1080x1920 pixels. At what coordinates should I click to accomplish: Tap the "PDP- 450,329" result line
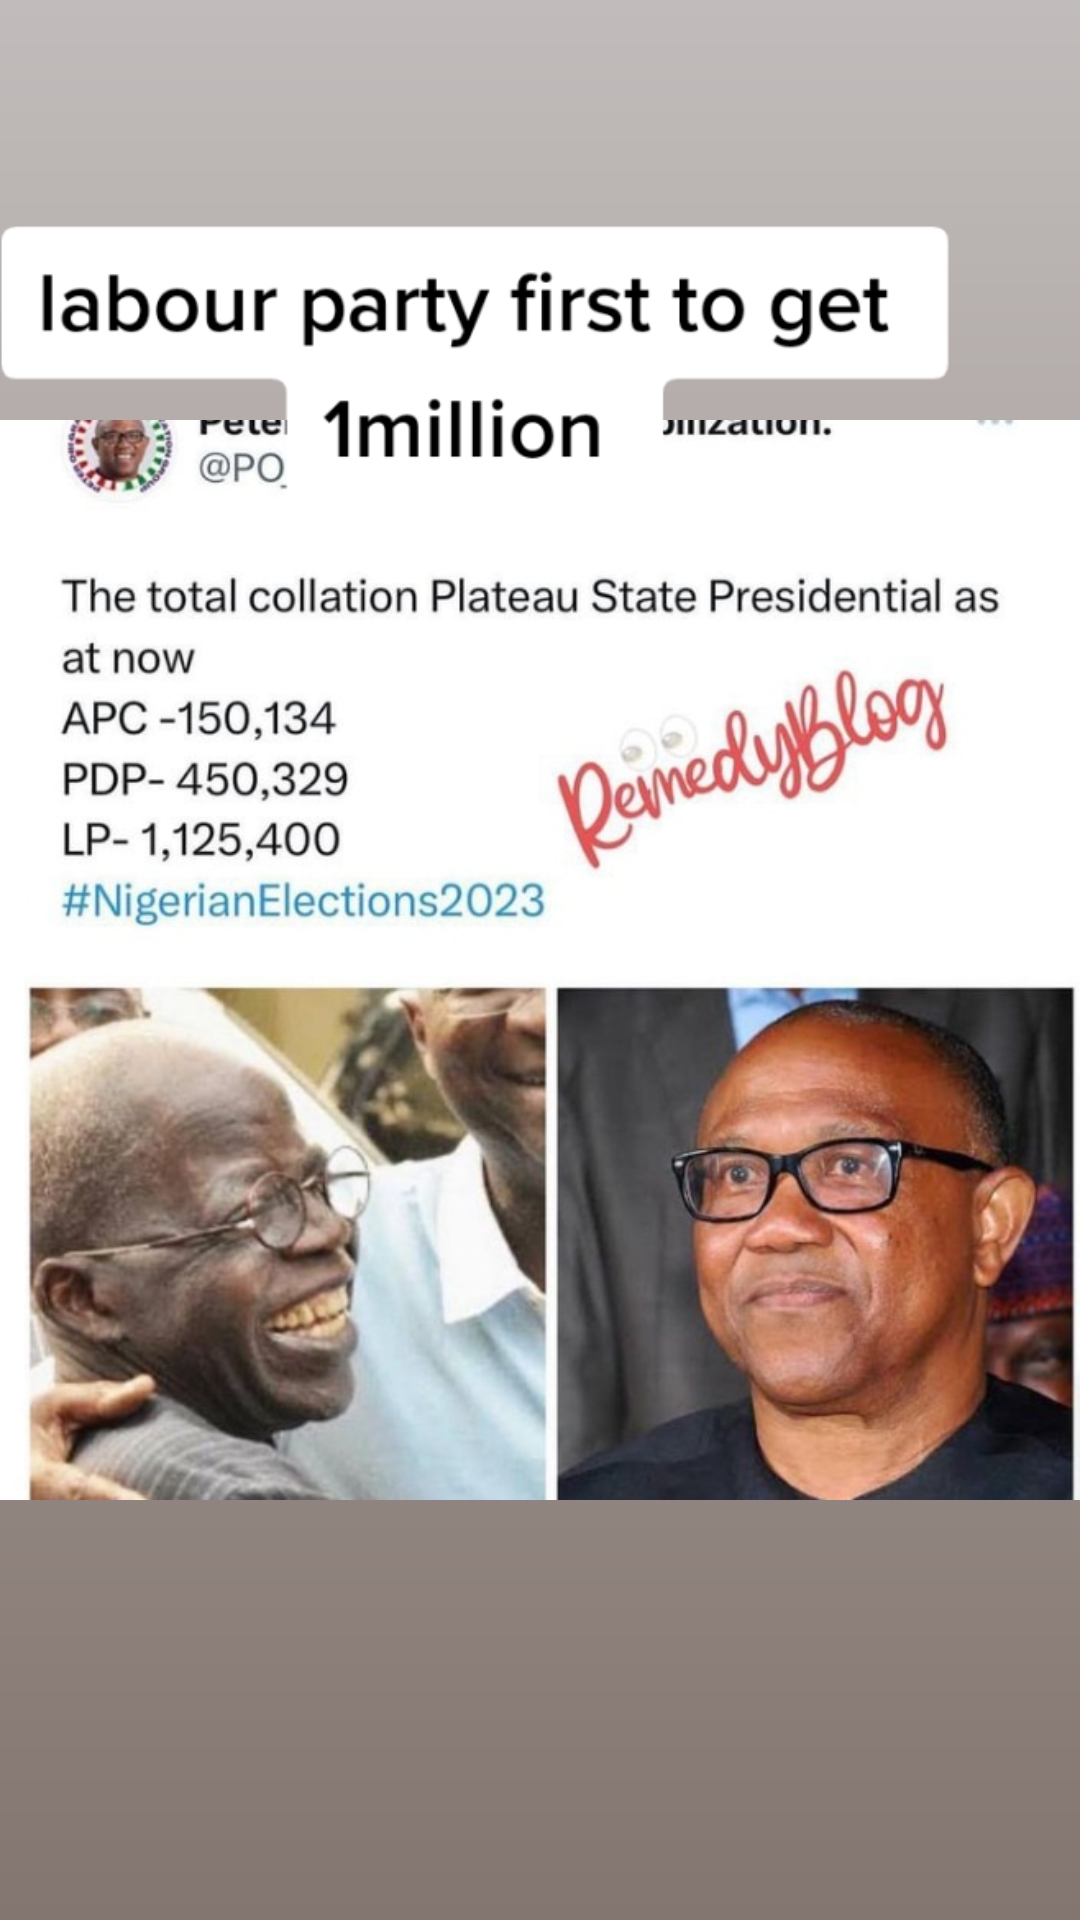click(205, 779)
